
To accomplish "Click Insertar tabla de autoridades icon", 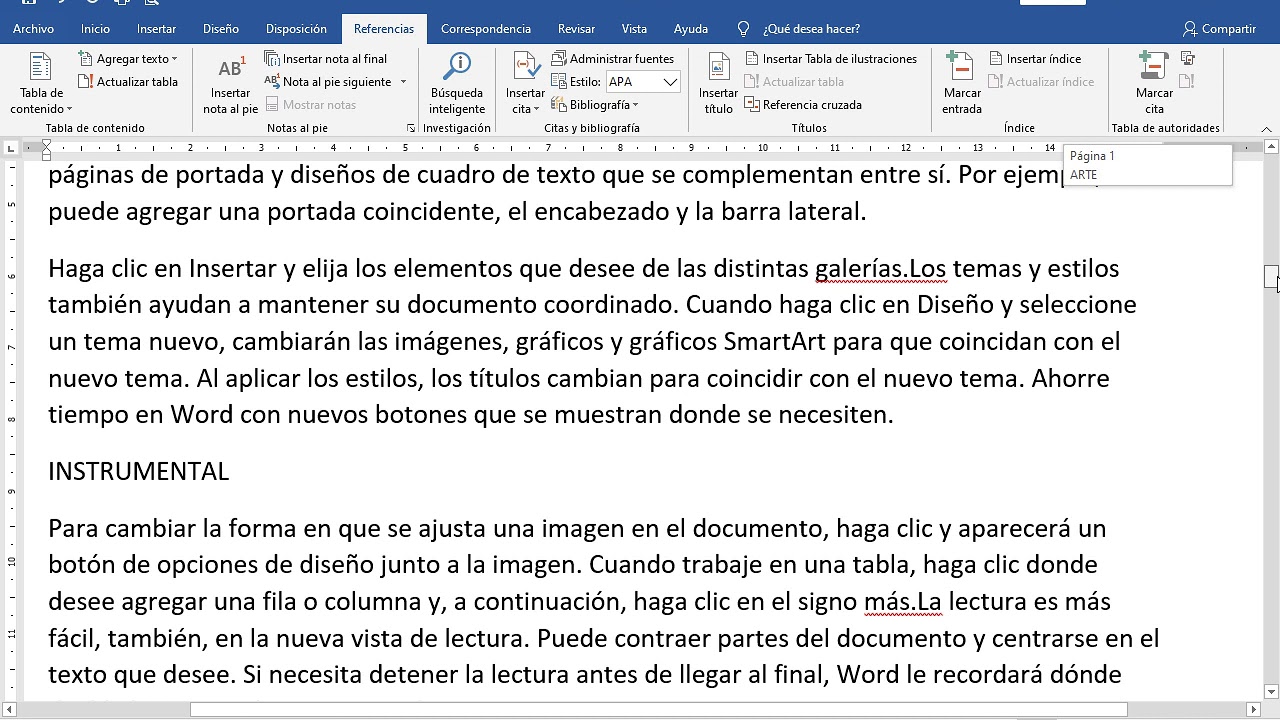I will [x=1188, y=59].
